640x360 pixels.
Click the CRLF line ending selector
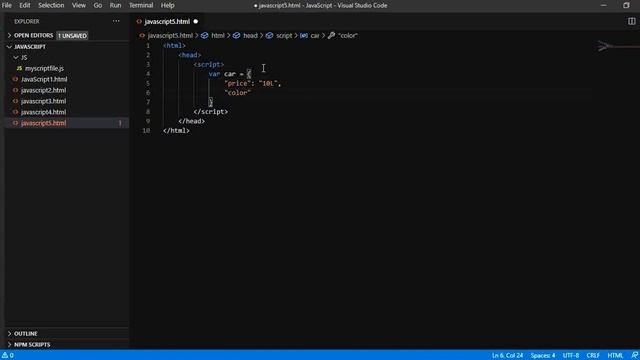click(x=593, y=355)
